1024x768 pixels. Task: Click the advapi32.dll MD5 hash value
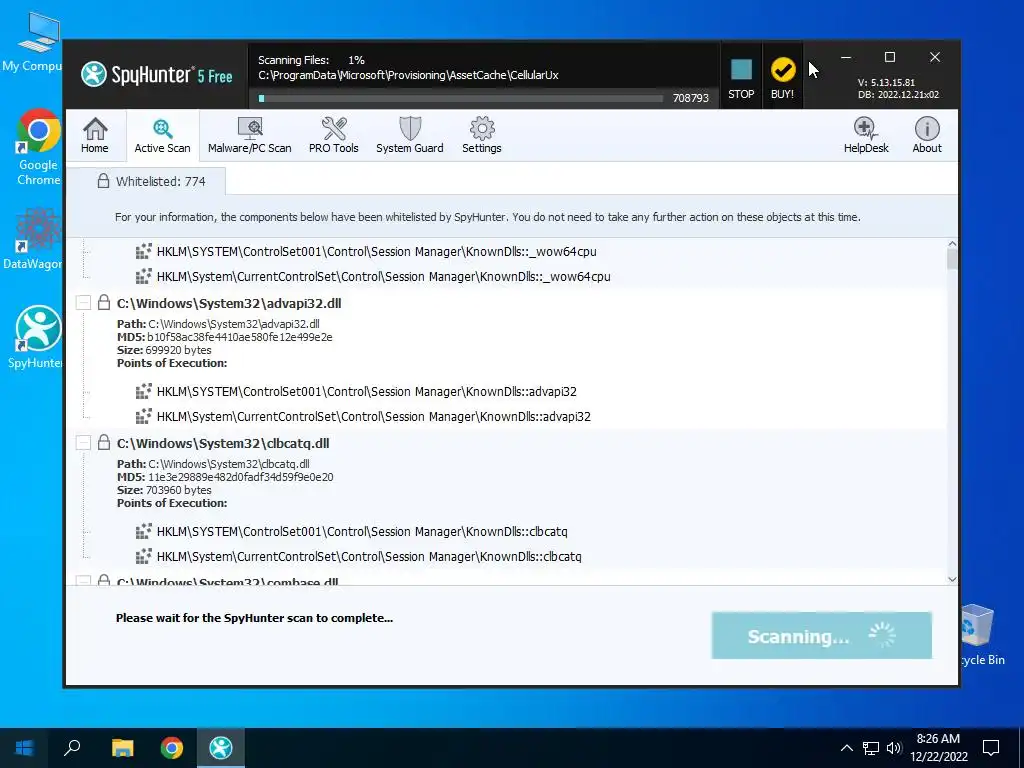[x=240, y=337]
